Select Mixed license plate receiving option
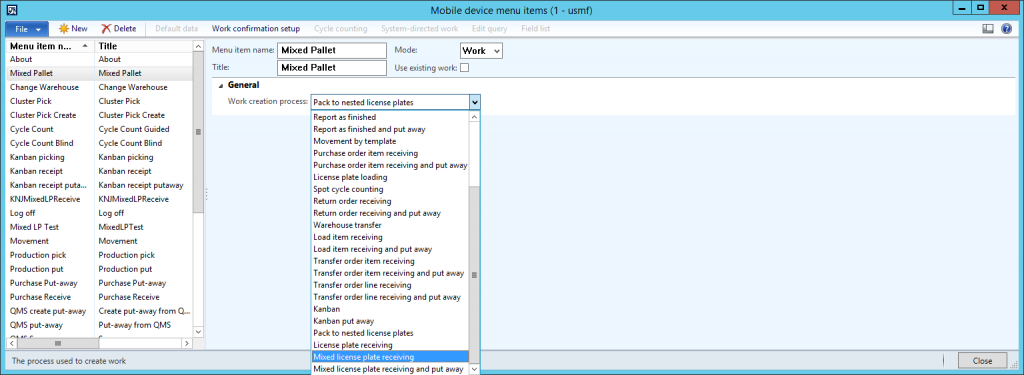The height and width of the screenshot is (375, 1024). click(390, 357)
